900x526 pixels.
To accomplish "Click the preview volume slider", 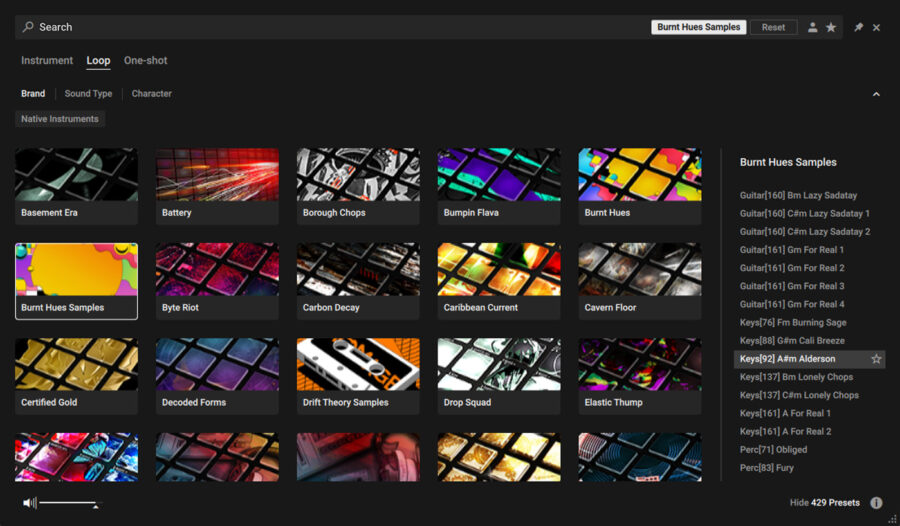I will click(x=68, y=503).
